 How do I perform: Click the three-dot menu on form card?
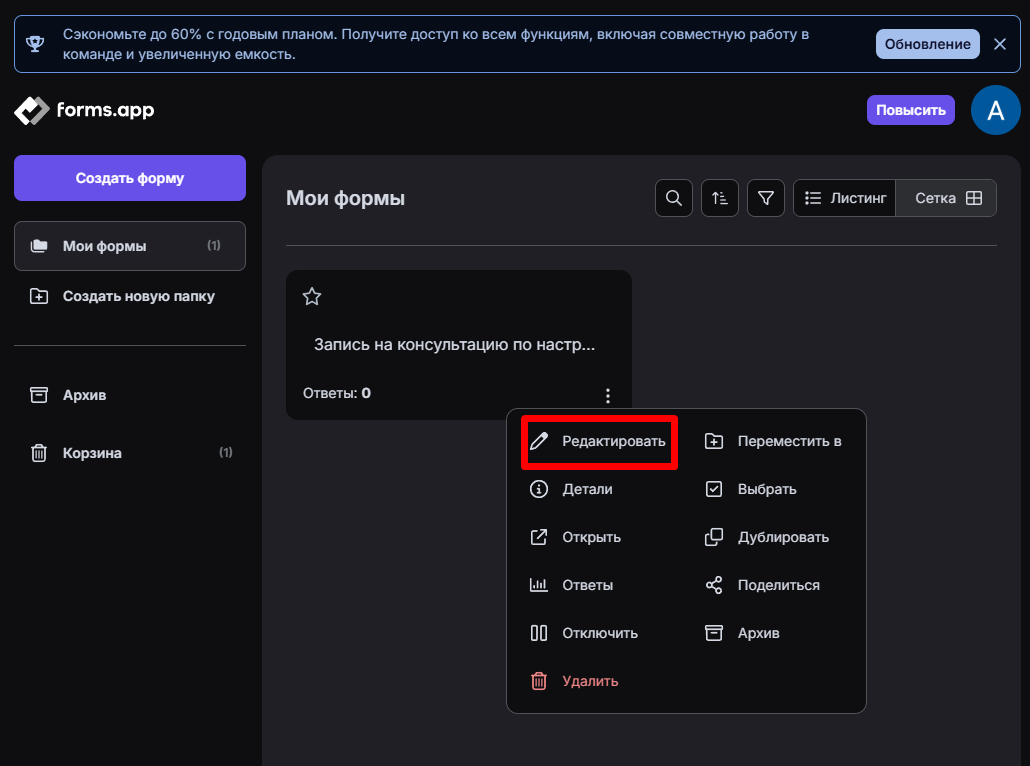coord(608,396)
